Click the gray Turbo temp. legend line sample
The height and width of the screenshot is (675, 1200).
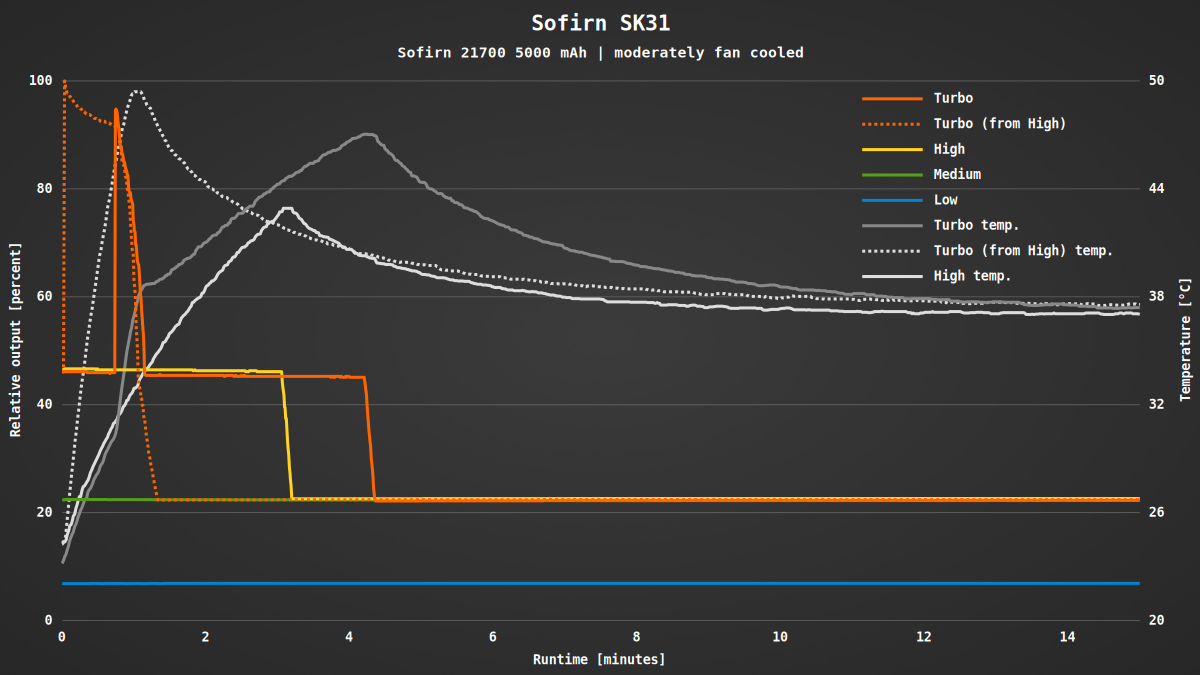(892, 225)
